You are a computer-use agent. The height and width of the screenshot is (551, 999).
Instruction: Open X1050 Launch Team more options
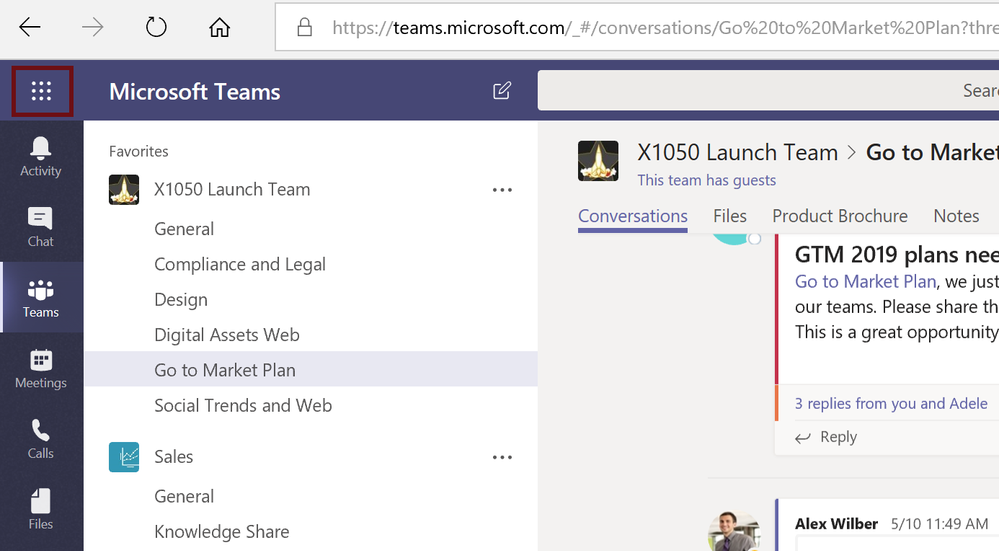coord(502,190)
